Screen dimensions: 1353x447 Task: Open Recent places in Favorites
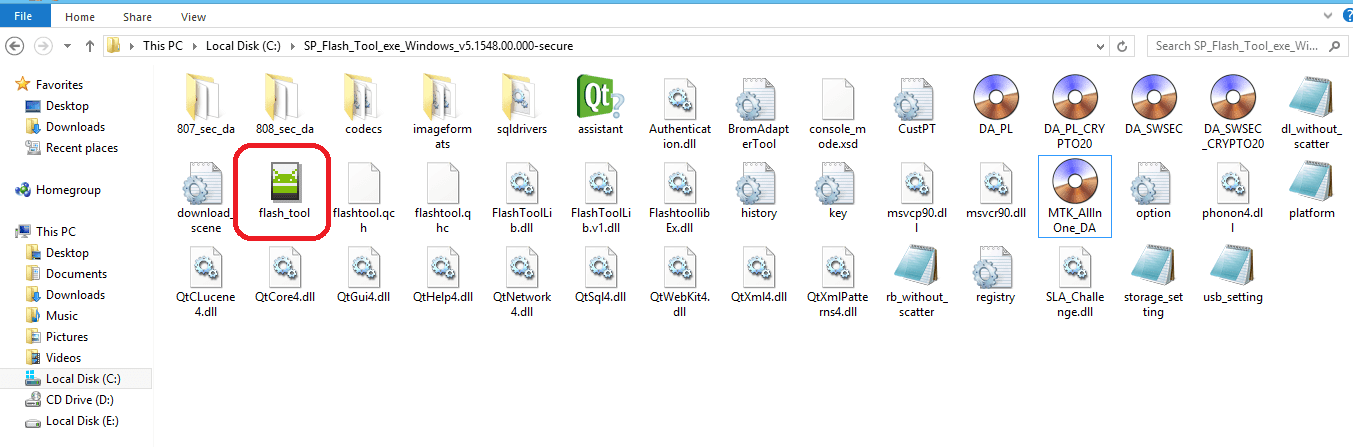[x=82, y=148]
